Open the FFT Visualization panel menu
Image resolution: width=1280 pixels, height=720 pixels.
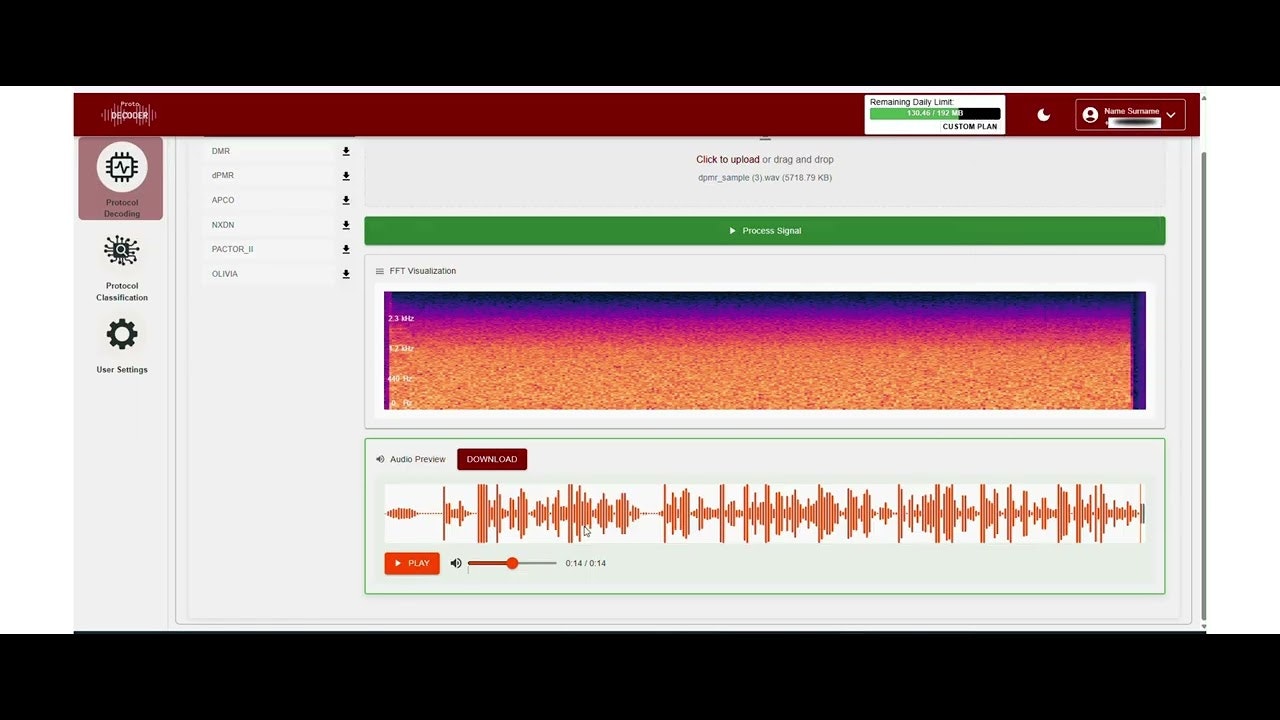(x=379, y=270)
